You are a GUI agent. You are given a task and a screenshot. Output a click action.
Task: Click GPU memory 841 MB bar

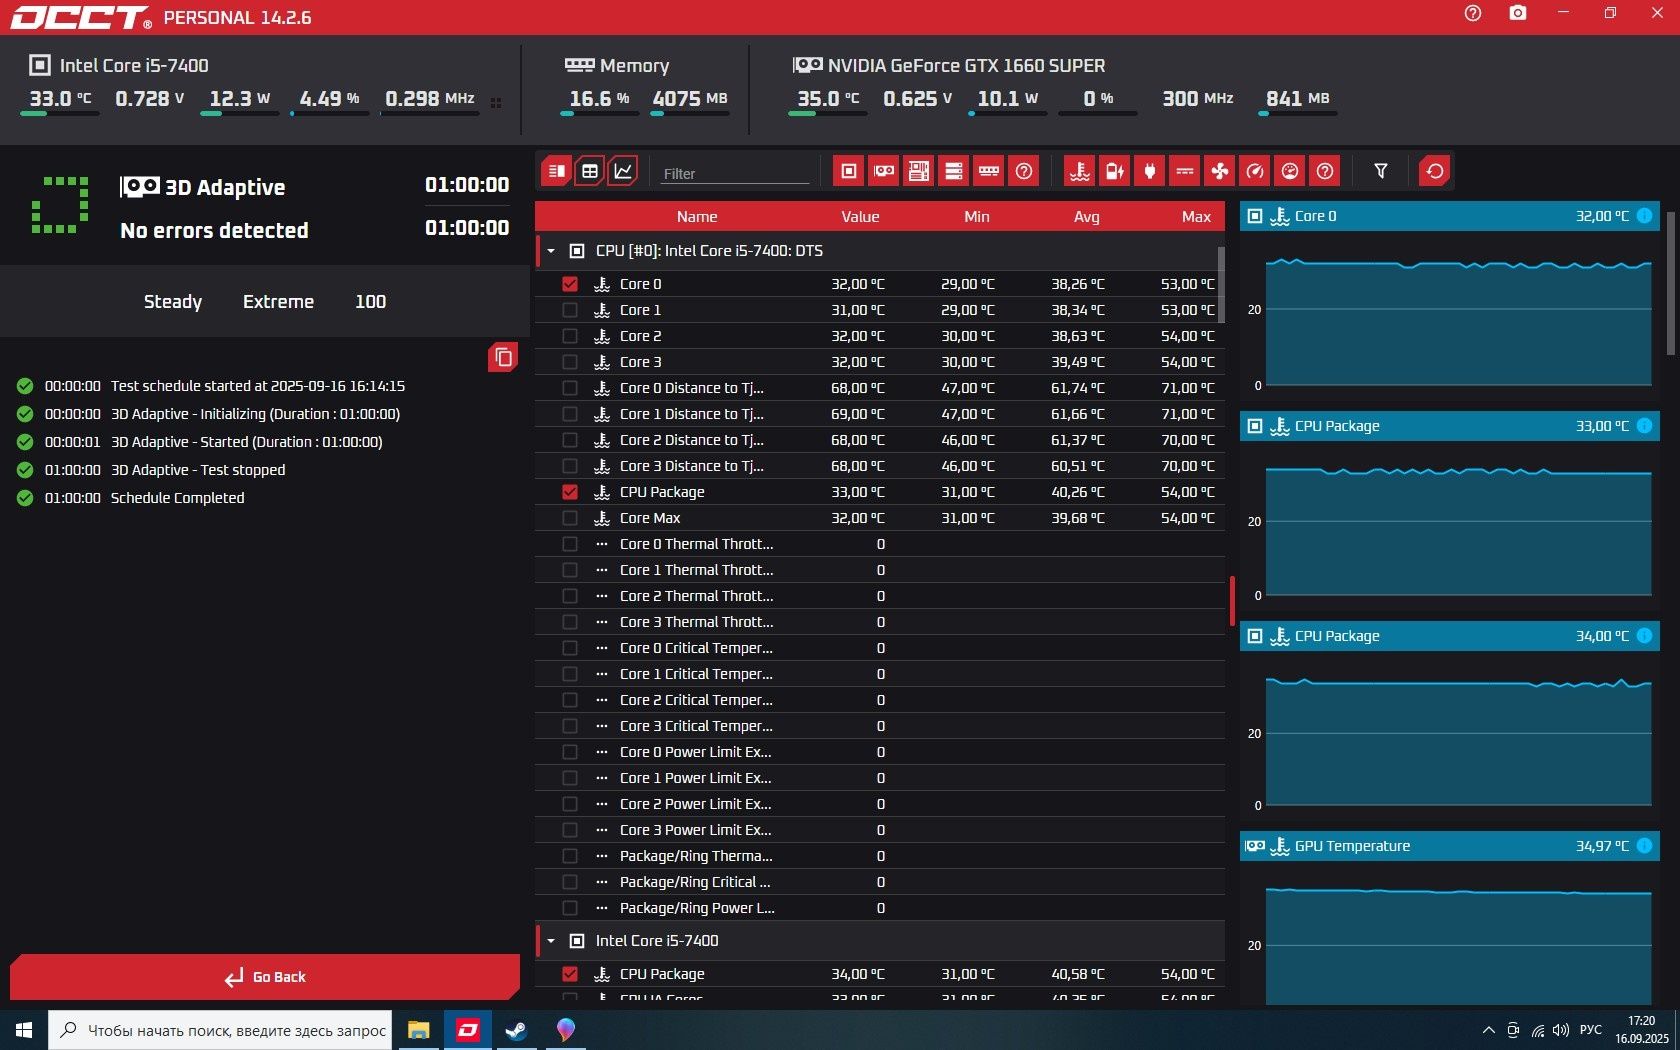point(1298,114)
